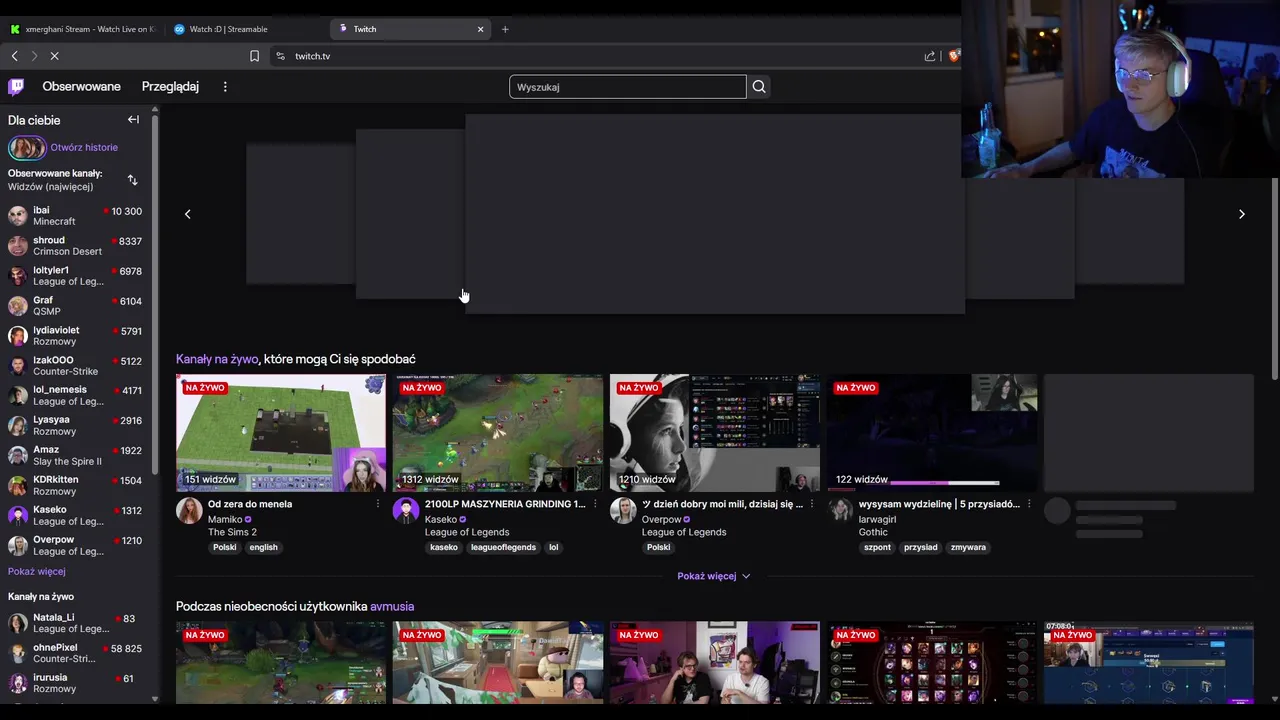1280x720 pixels.
Task: Show next carousel slide
Action: pos(1242,214)
